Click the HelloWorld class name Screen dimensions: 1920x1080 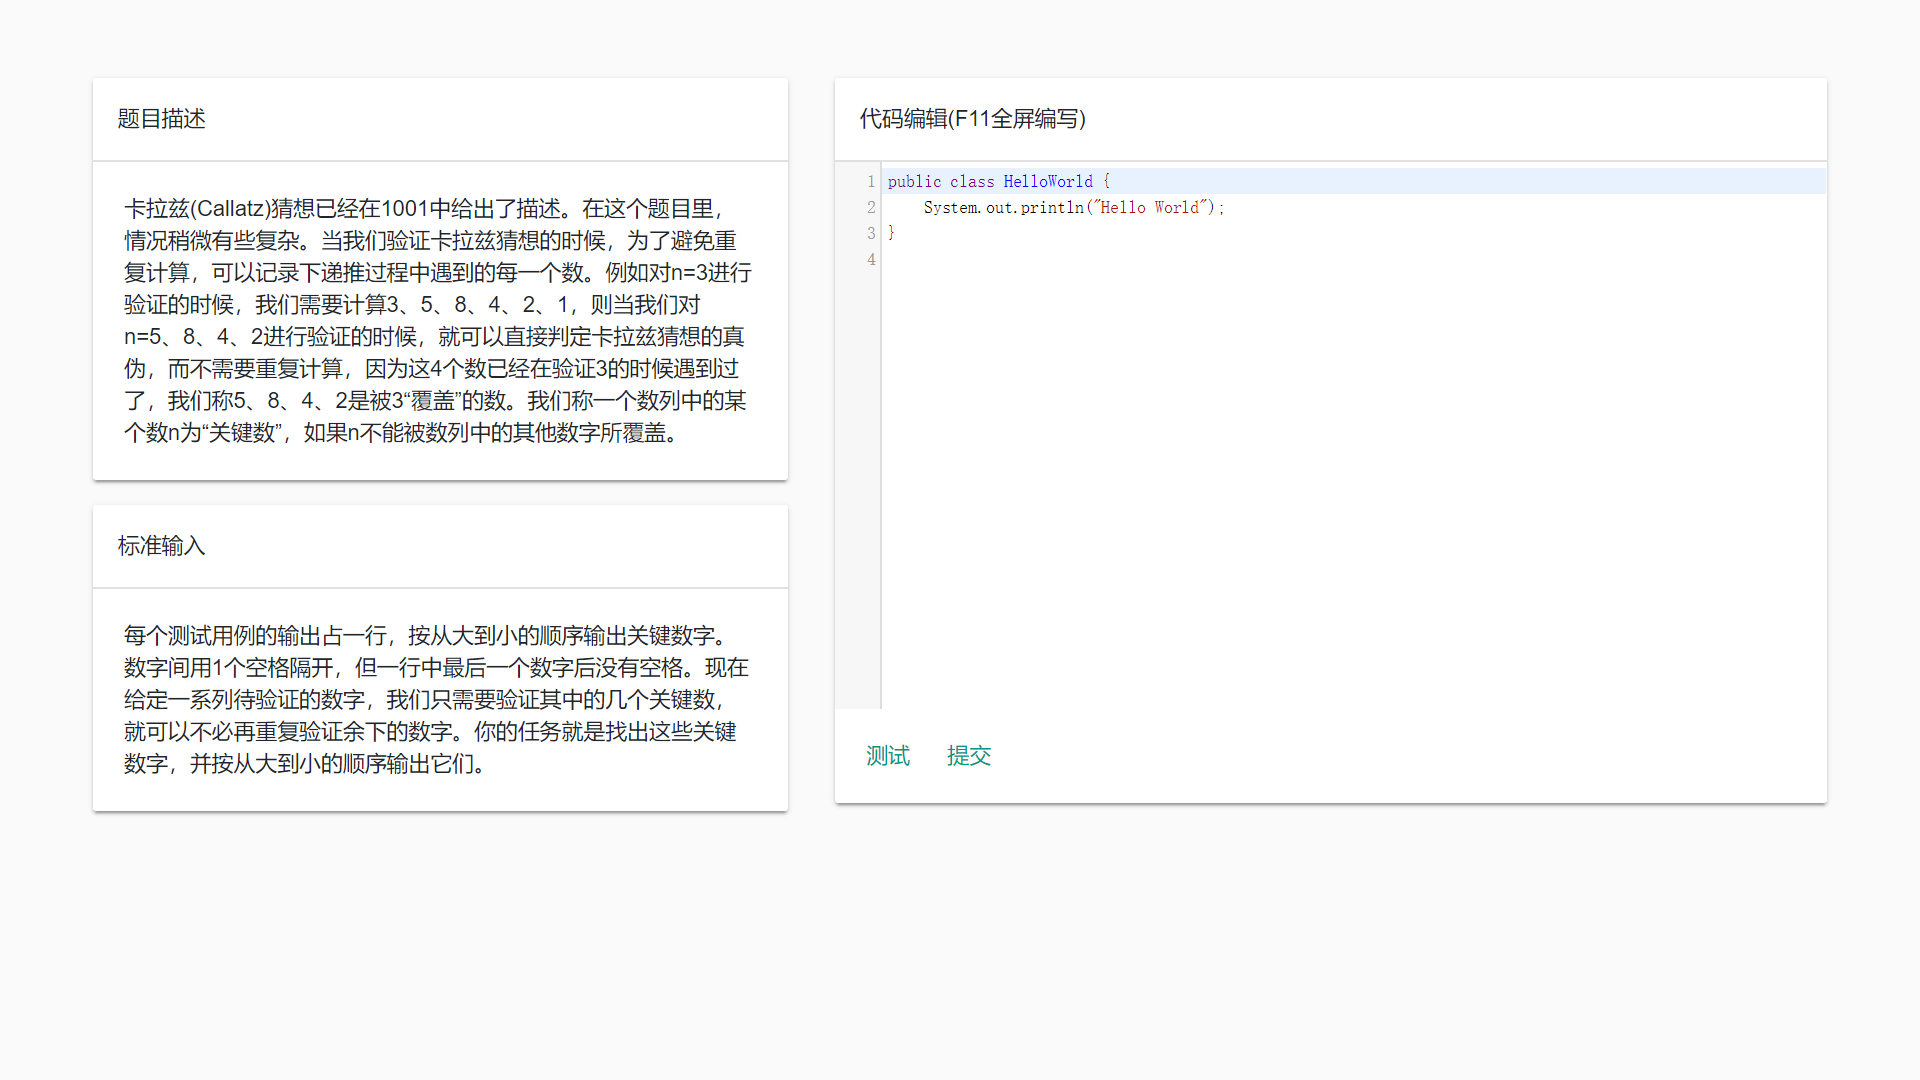point(1047,182)
